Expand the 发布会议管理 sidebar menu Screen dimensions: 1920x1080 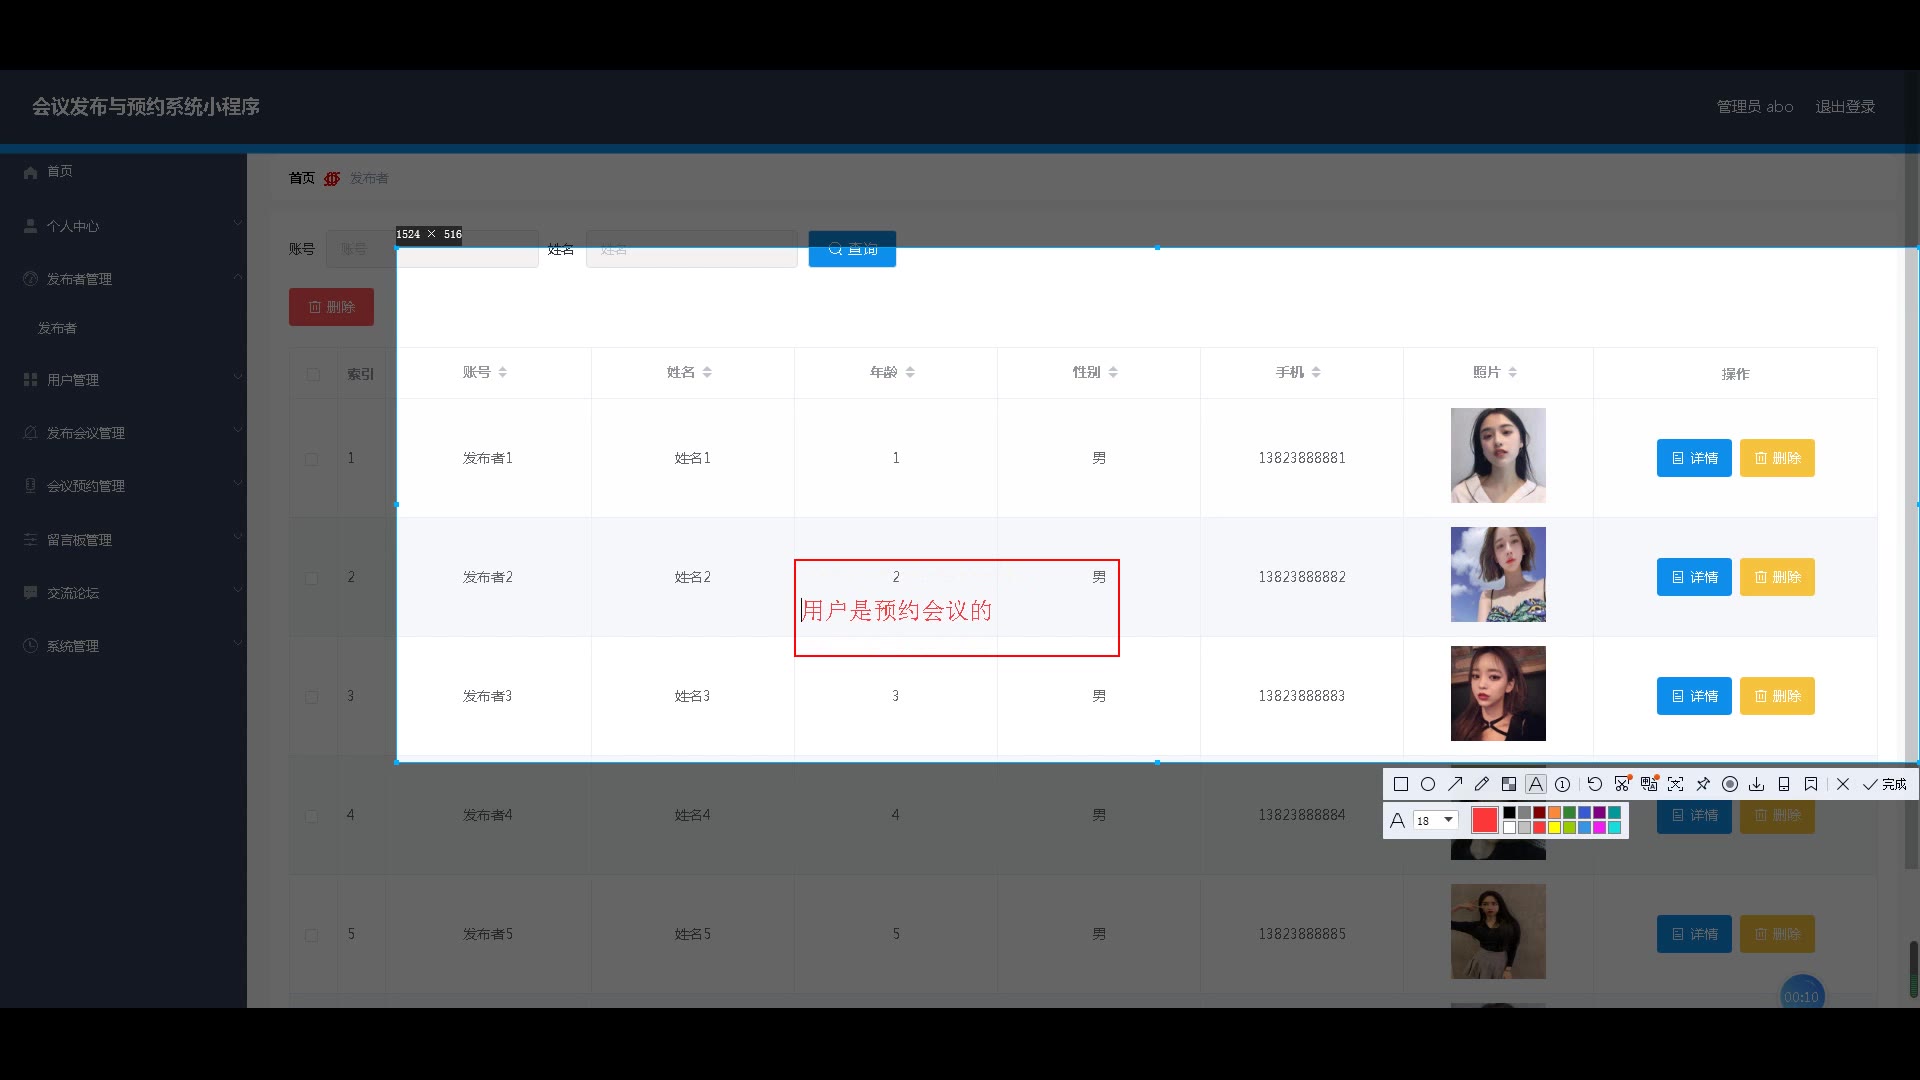[123, 433]
